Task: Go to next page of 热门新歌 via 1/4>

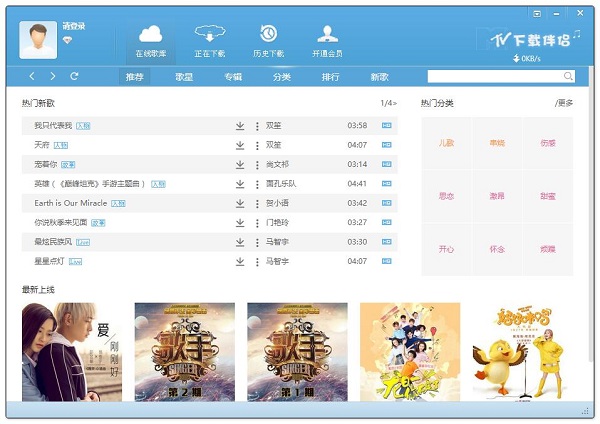Action: click(388, 103)
